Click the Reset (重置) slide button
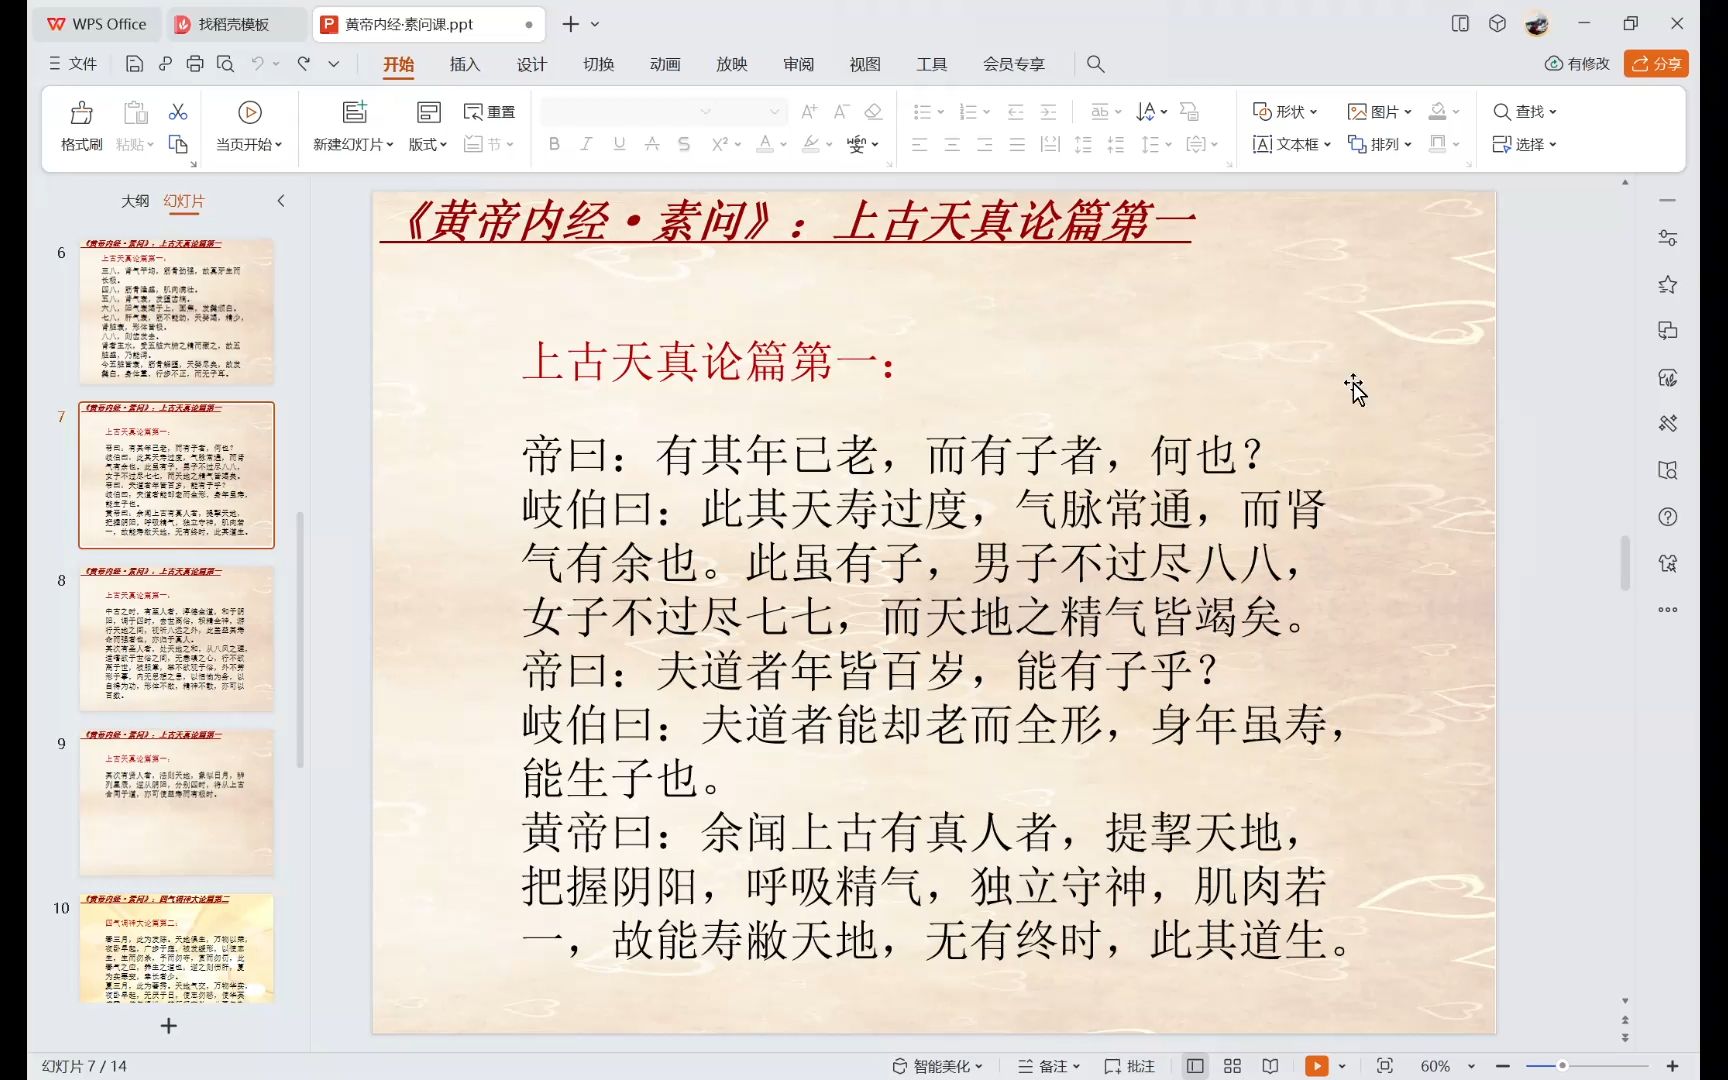The height and width of the screenshot is (1080, 1728). click(x=490, y=112)
